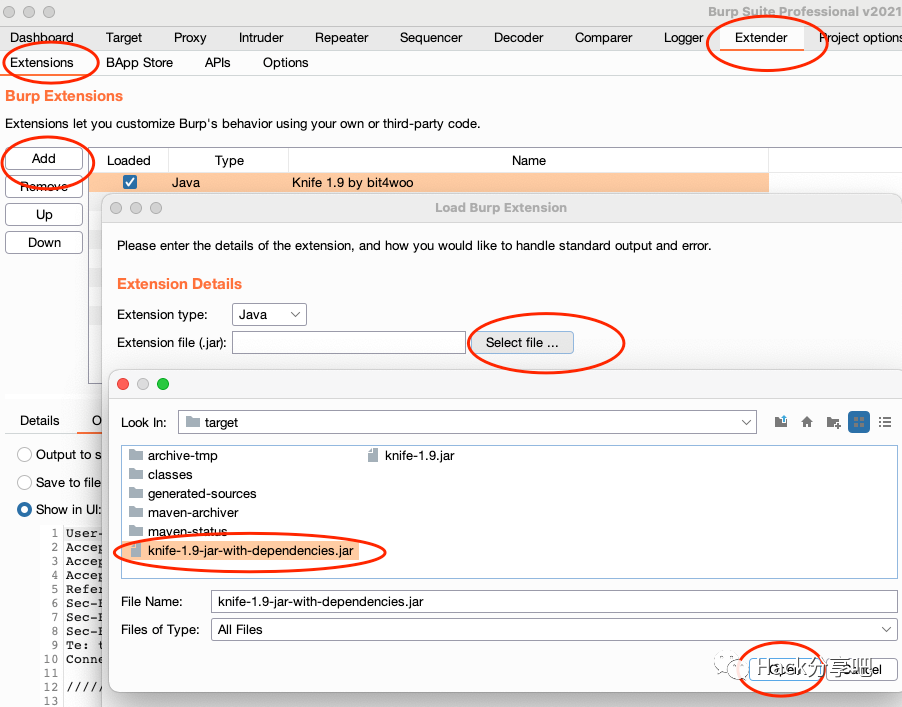The width and height of the screenshot is (902, 707).
Task: Select the Knife 1.9 by bit4woo row
Action: 429,182
